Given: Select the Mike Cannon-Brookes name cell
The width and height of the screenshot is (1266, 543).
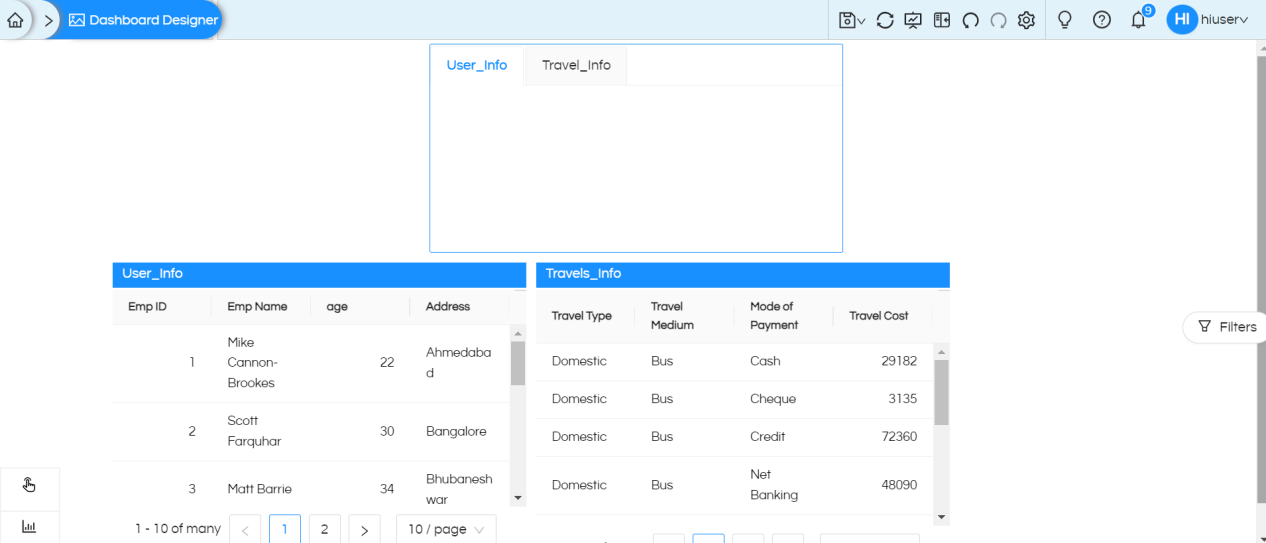Looking at the screenshot, I should tap(261, 363).
